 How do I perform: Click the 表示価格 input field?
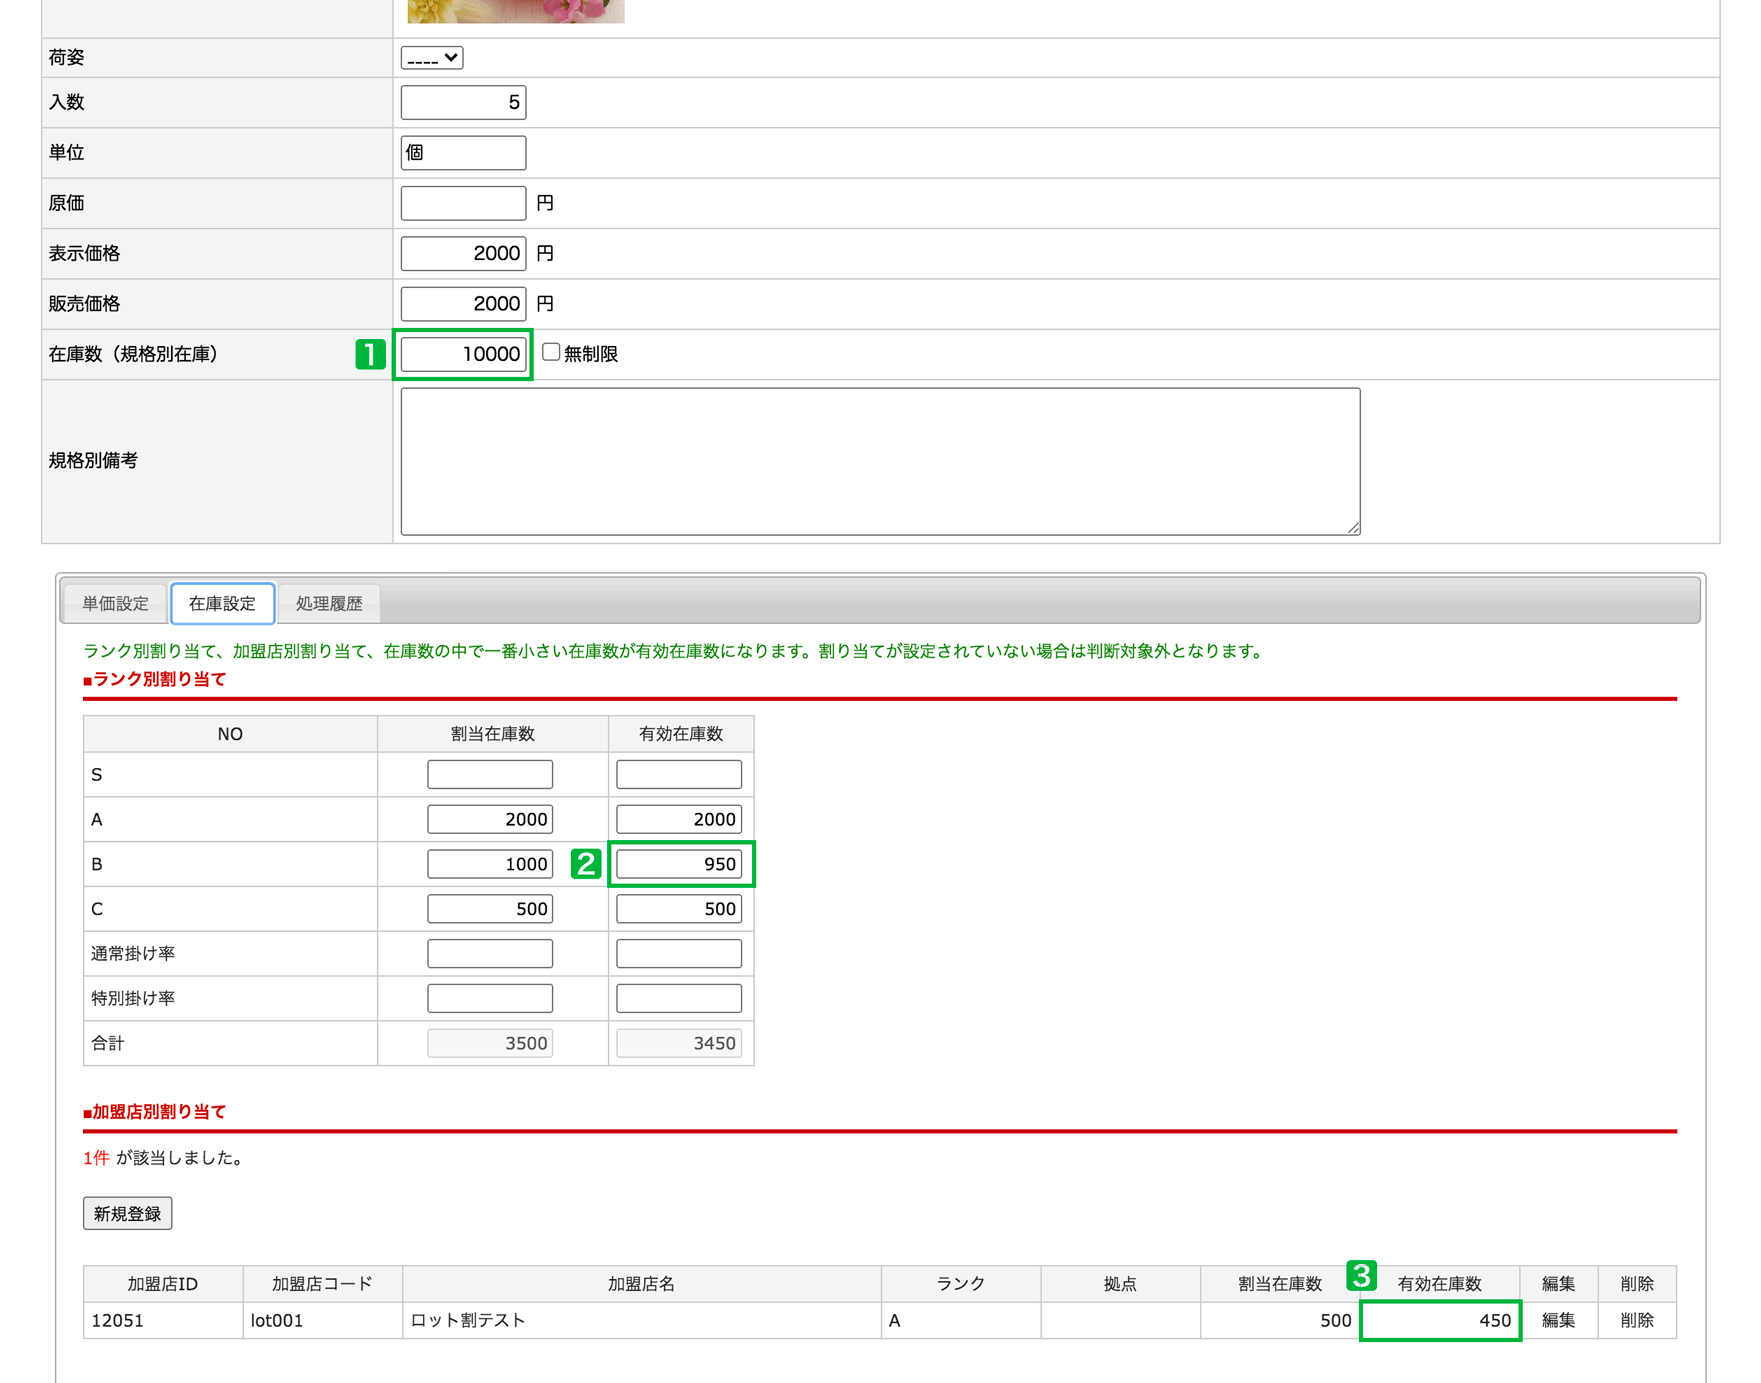click(463, 253)
